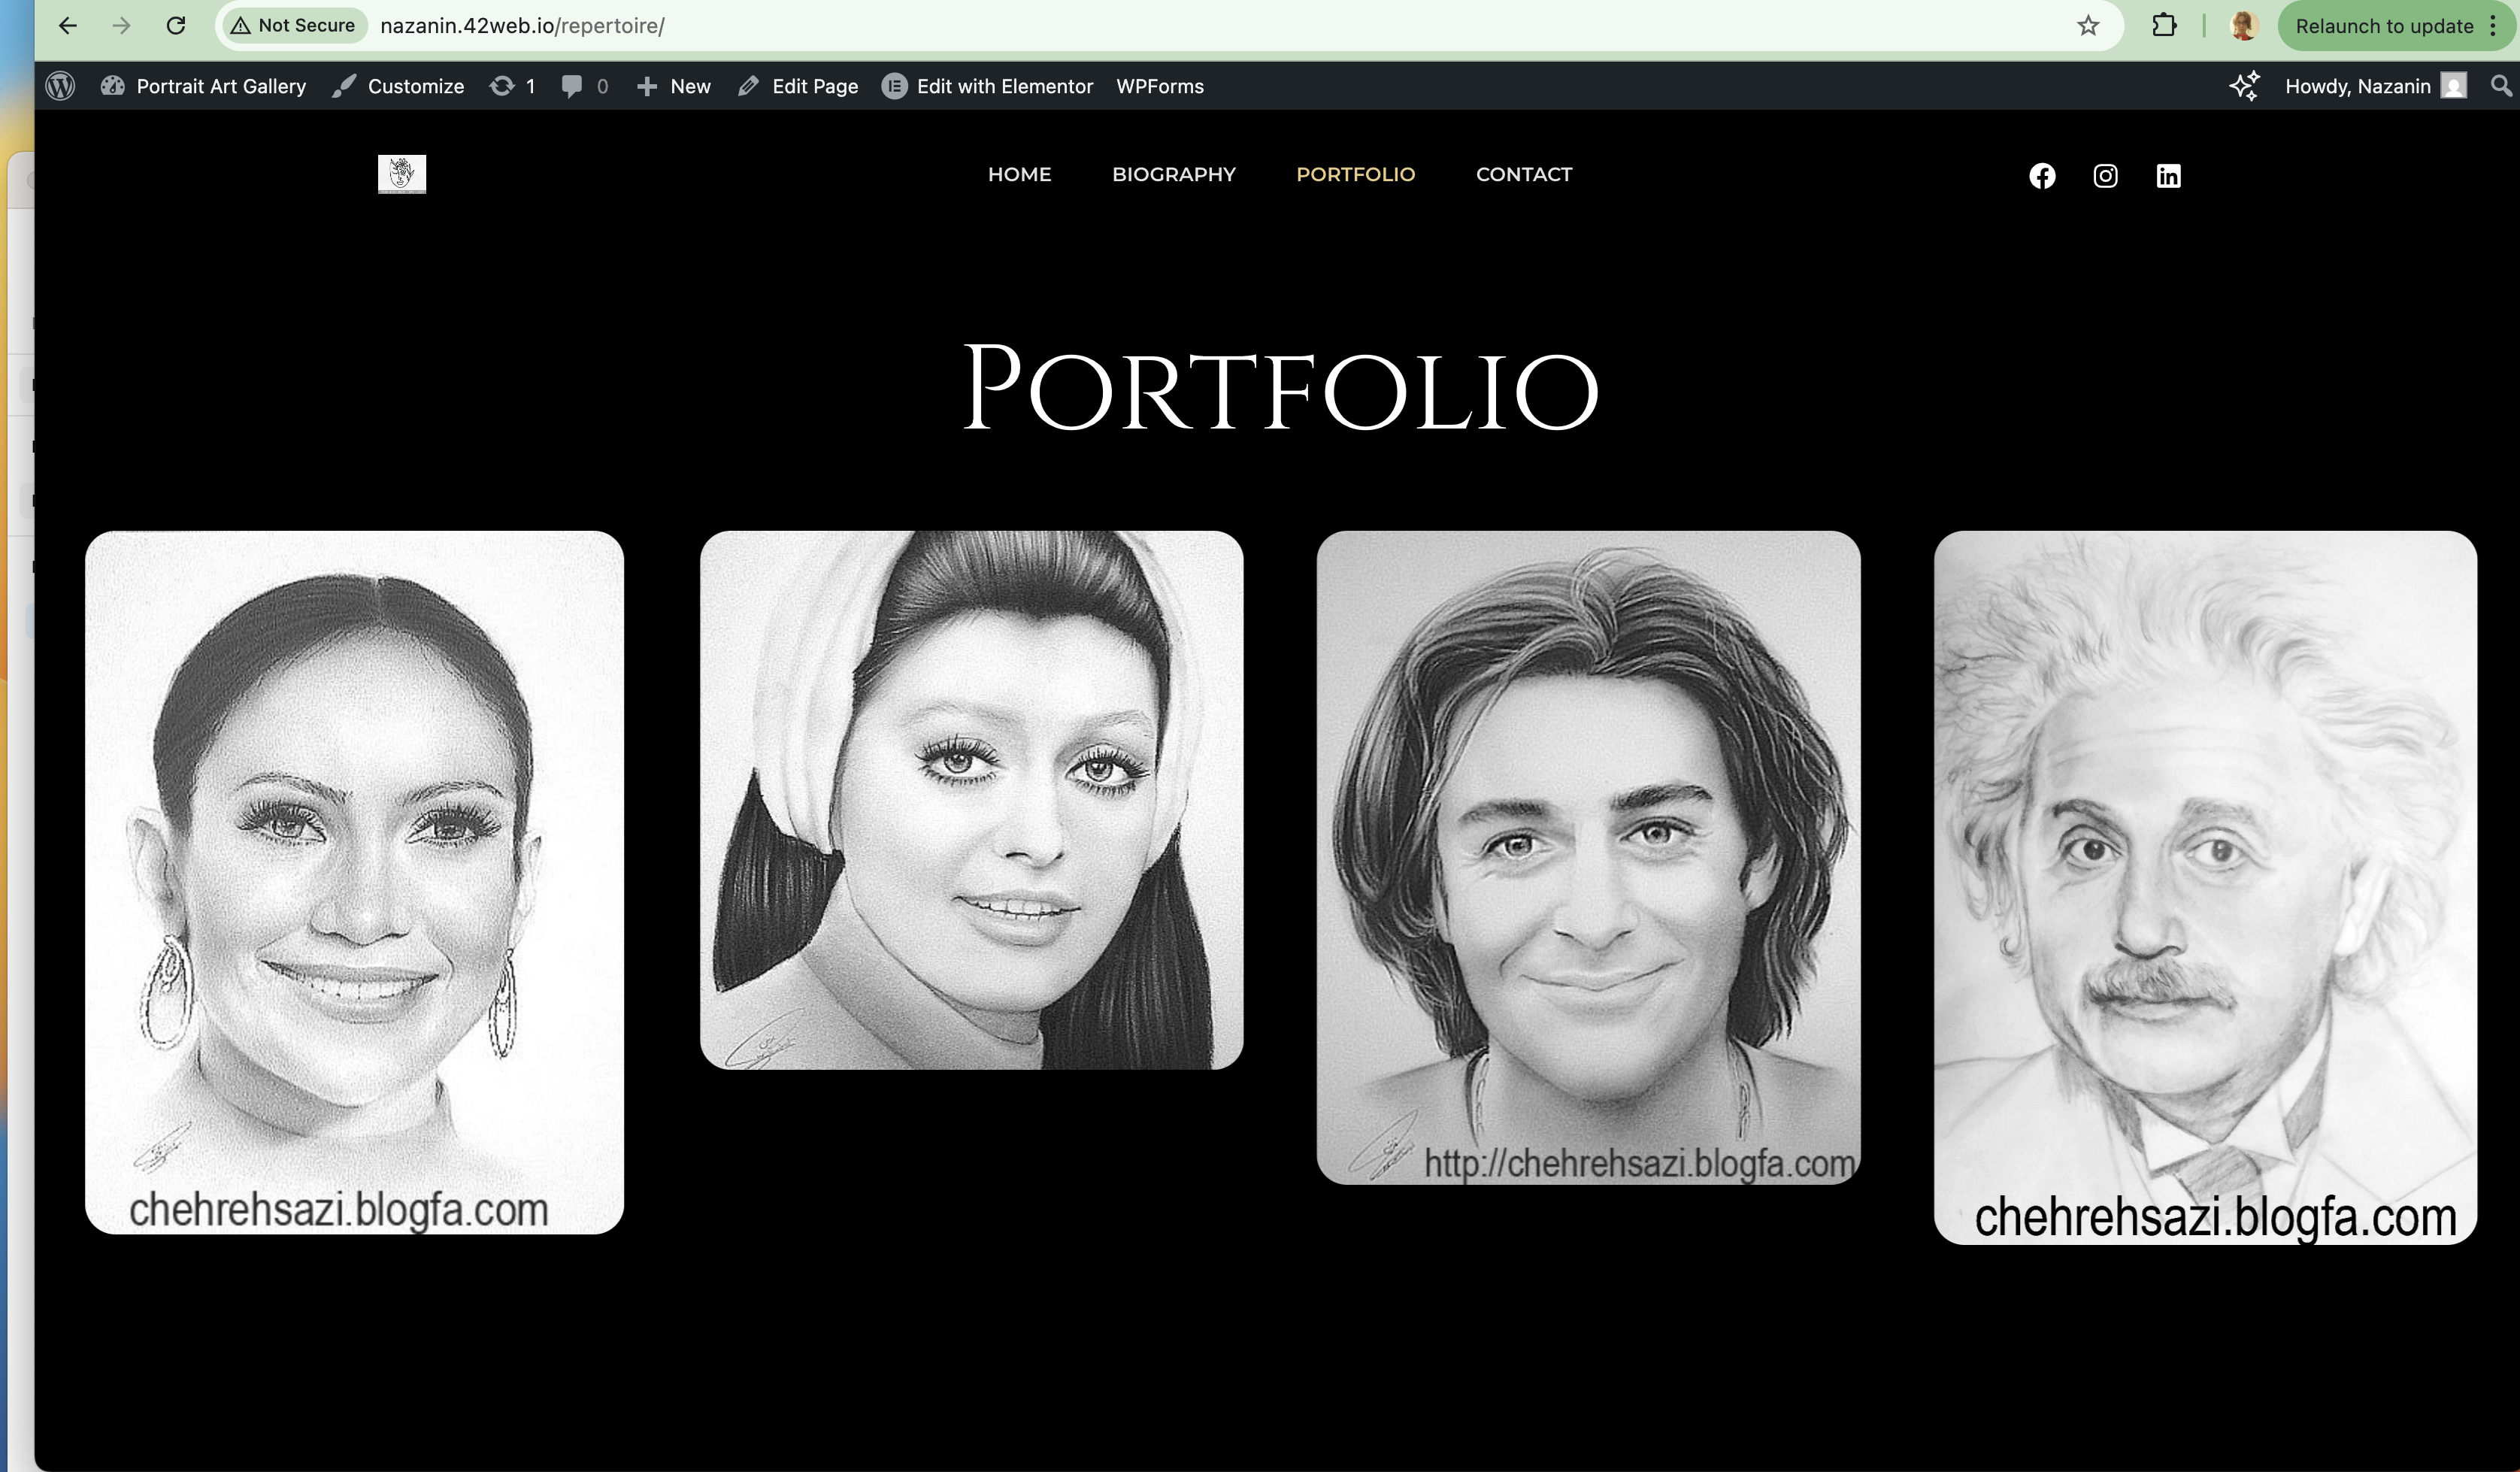Go back using browser back arrow
2520x1472 pixels.
coord(67,26)
